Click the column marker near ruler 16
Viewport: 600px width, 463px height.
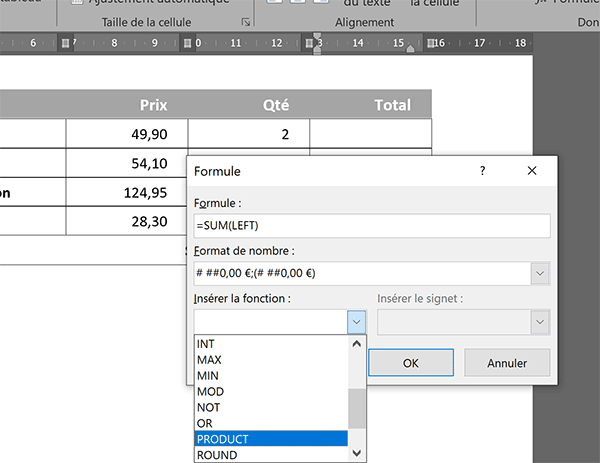click(431, 43)
